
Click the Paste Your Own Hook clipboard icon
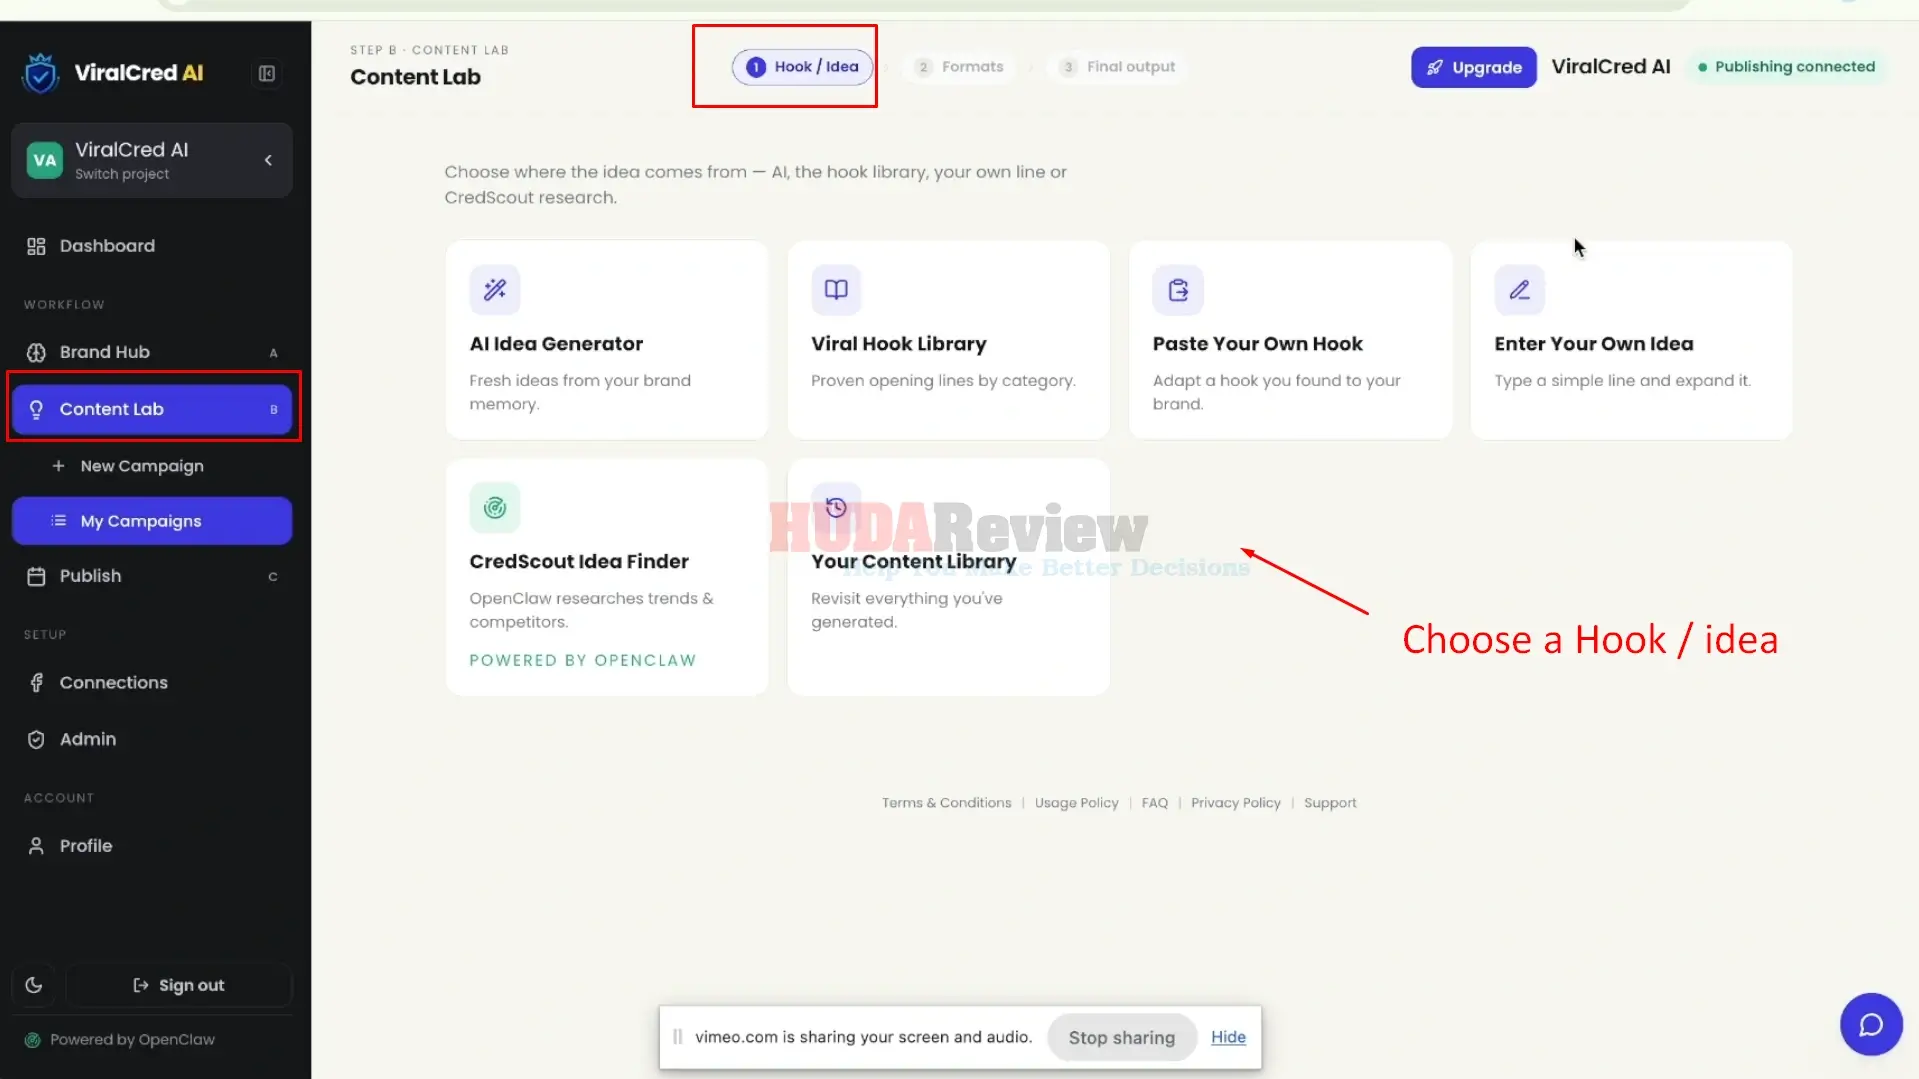pyautogui.click(x=1178, y=290)
